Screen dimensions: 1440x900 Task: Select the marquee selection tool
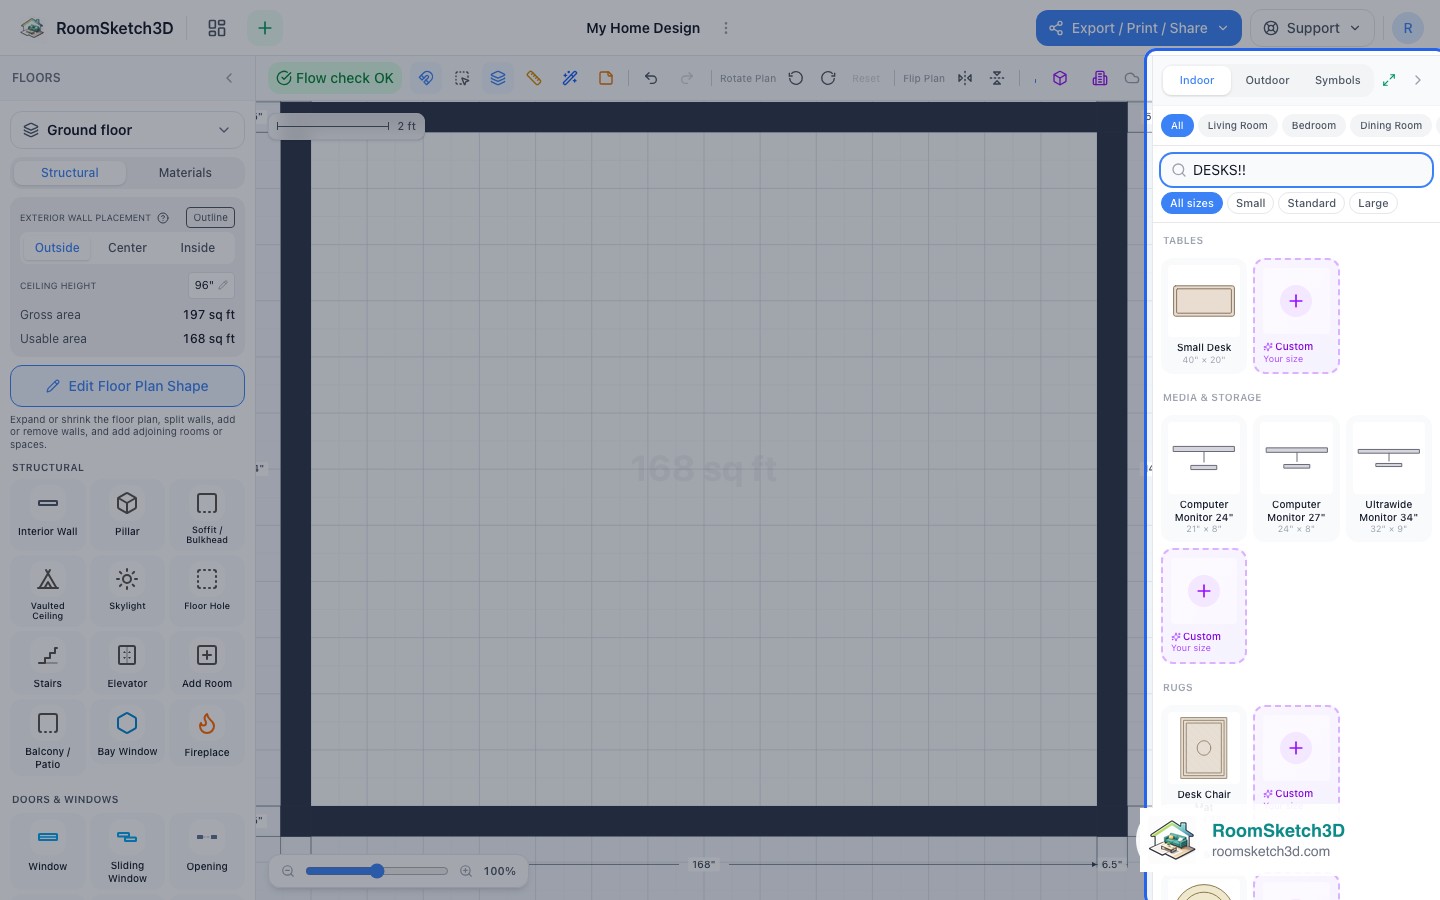tap(462, 78)
